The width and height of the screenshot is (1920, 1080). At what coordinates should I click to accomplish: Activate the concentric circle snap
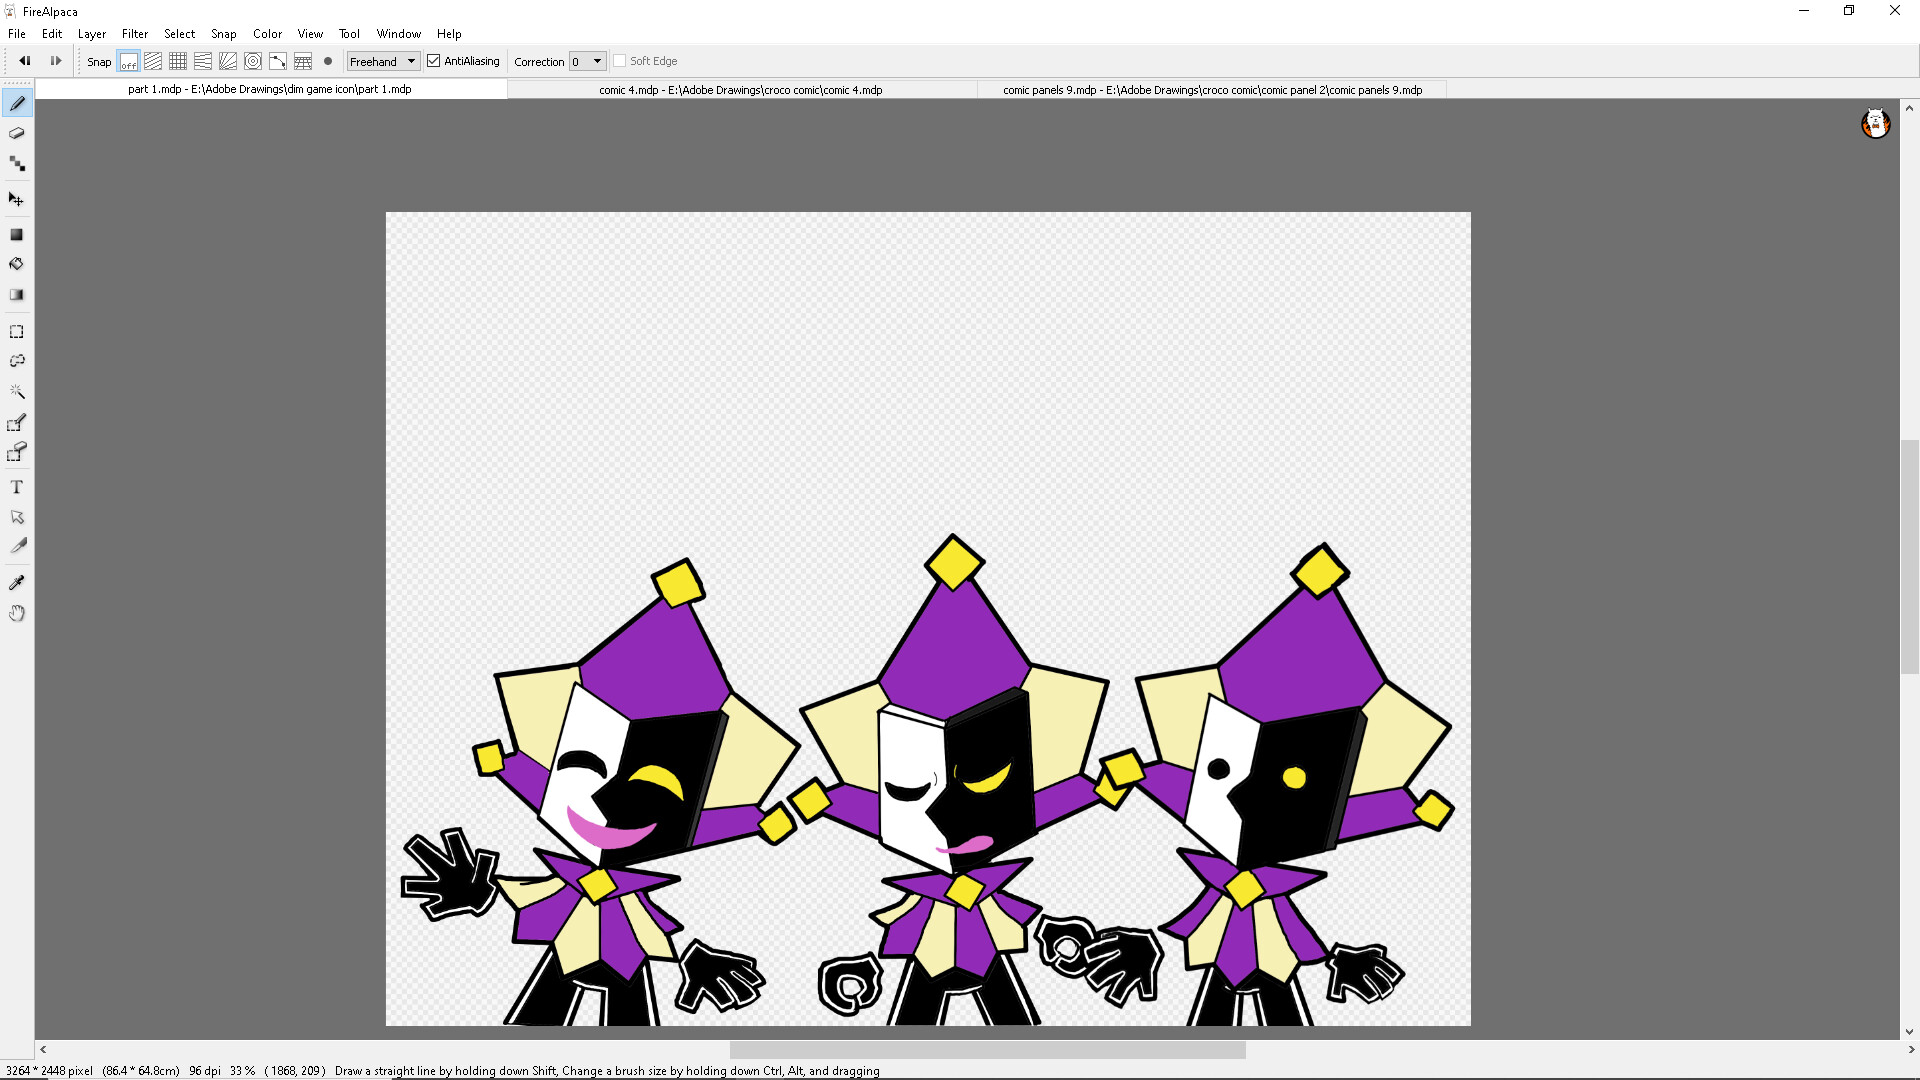(252, 61)
